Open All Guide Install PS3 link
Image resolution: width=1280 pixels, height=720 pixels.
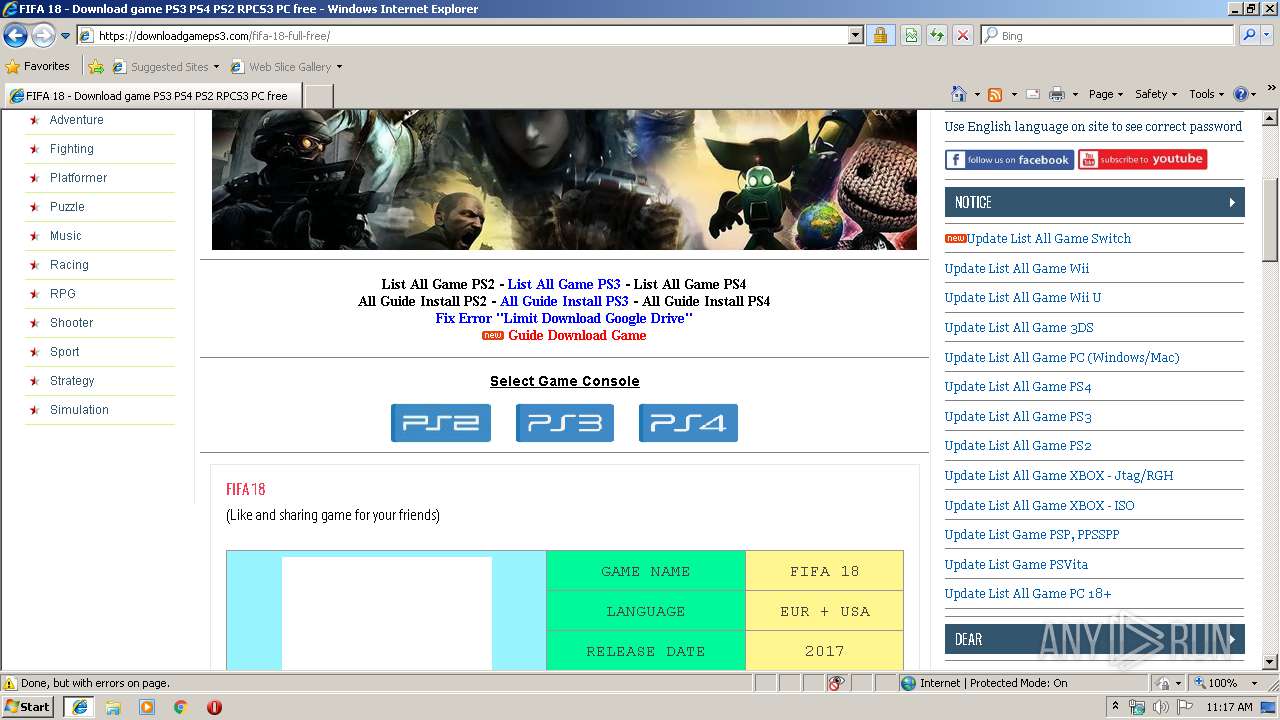click(564, 301)
